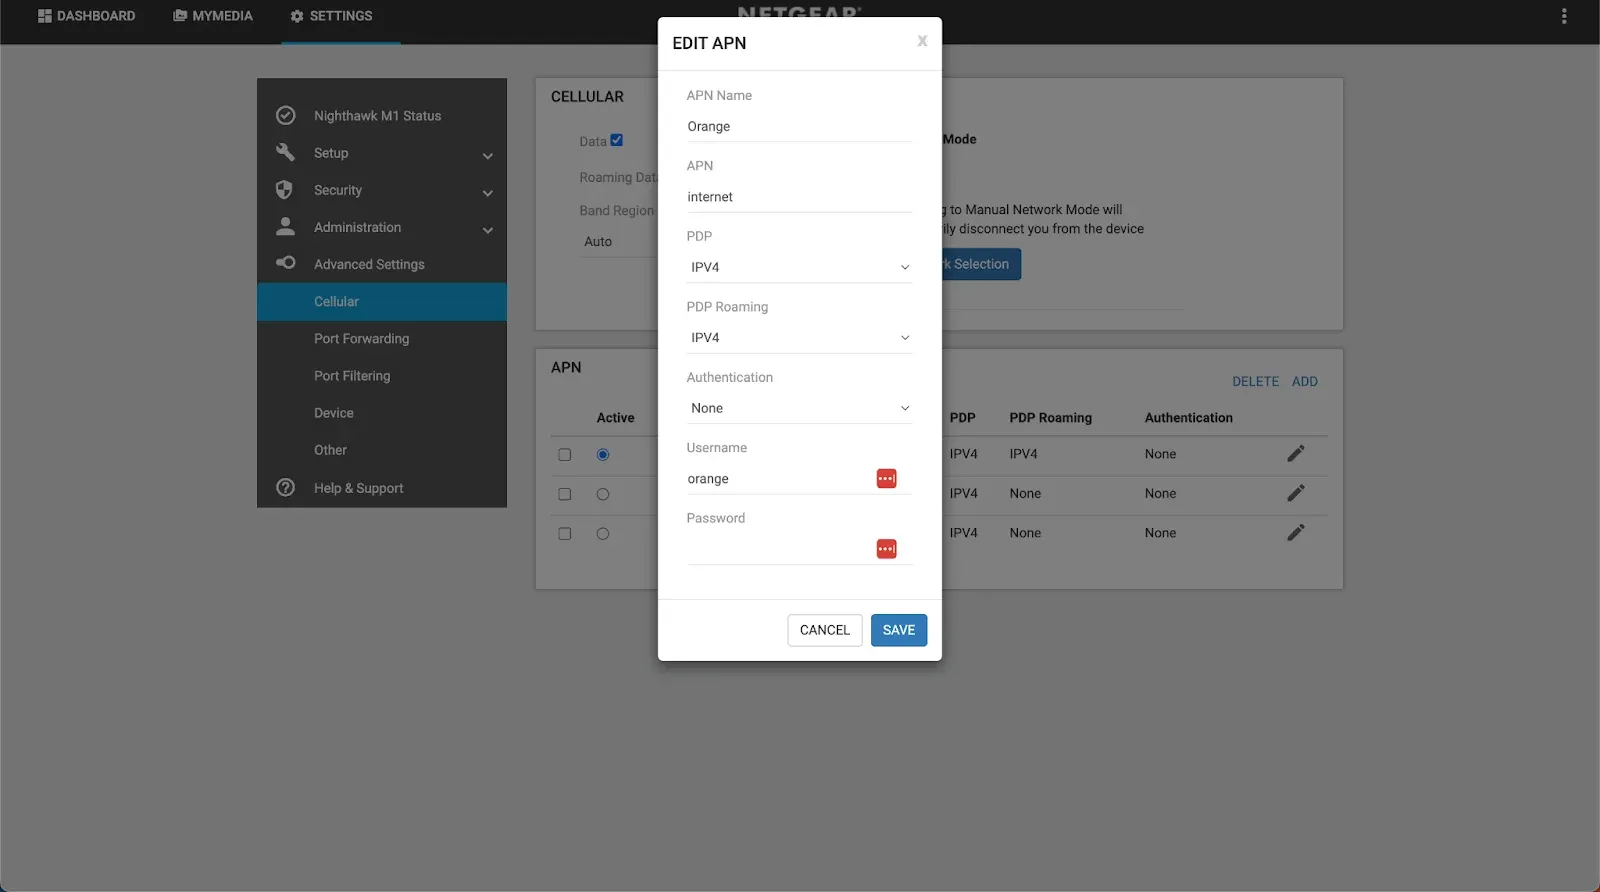The image size is (1600, 892).
Task: Click the Setup wrench icon
Action: point(285,152)
